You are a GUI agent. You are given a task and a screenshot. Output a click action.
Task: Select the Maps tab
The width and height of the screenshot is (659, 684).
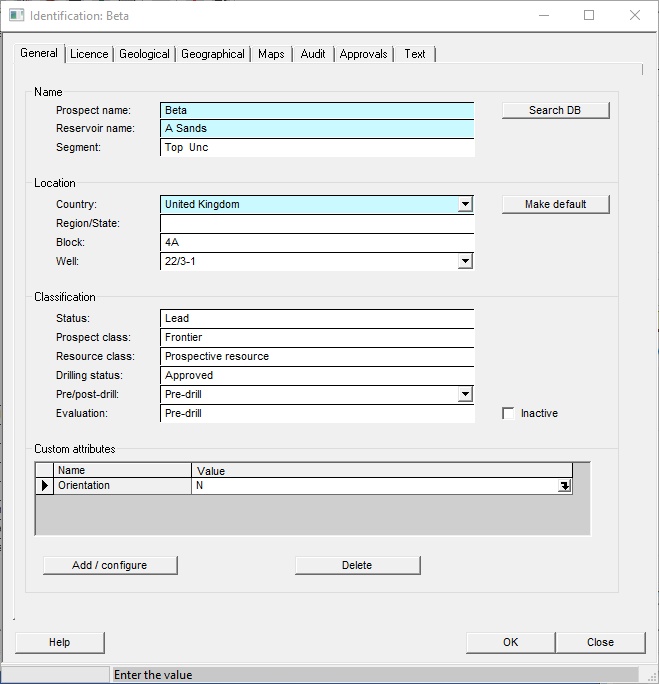click(271, 54)
